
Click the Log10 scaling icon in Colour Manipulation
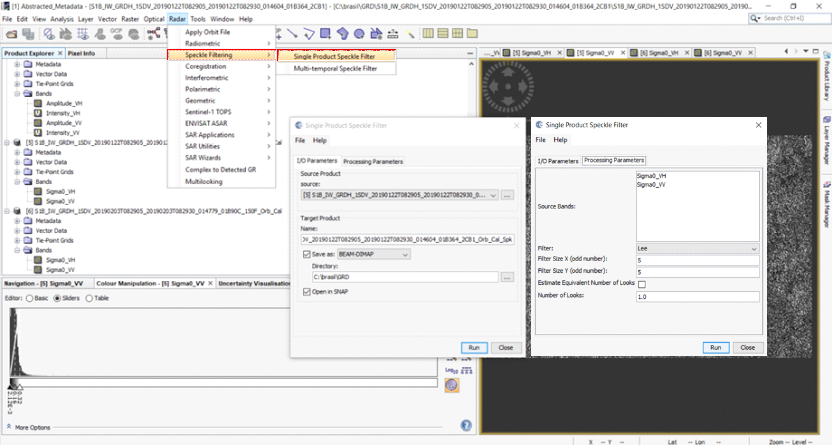pyautogui.click(x=451, y=370)
